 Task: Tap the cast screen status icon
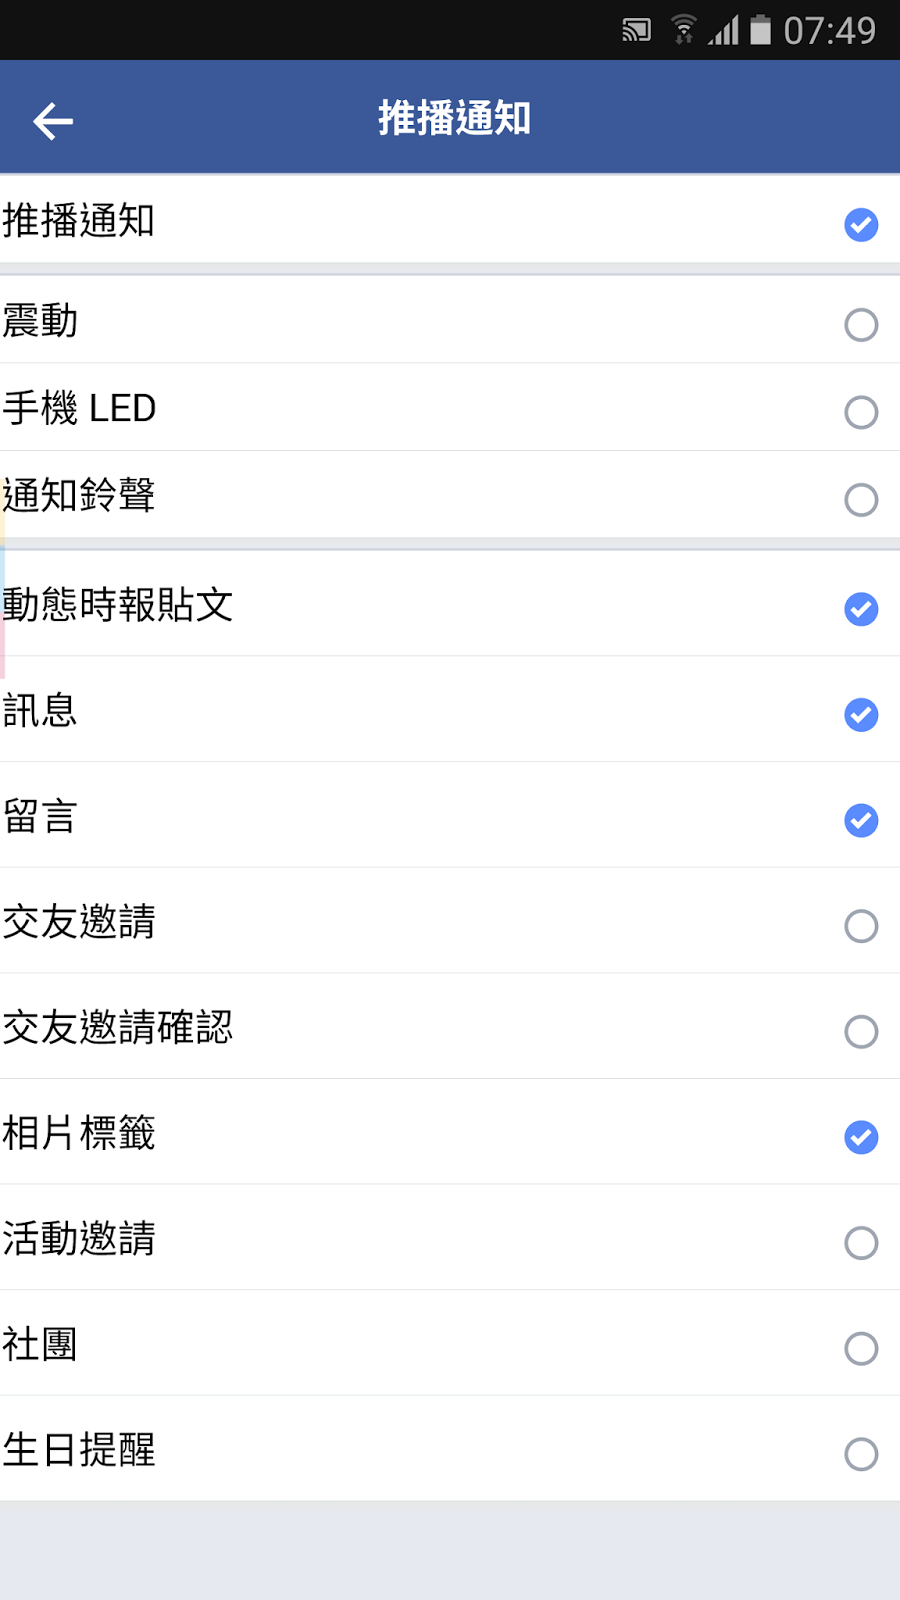click(636, 30)
